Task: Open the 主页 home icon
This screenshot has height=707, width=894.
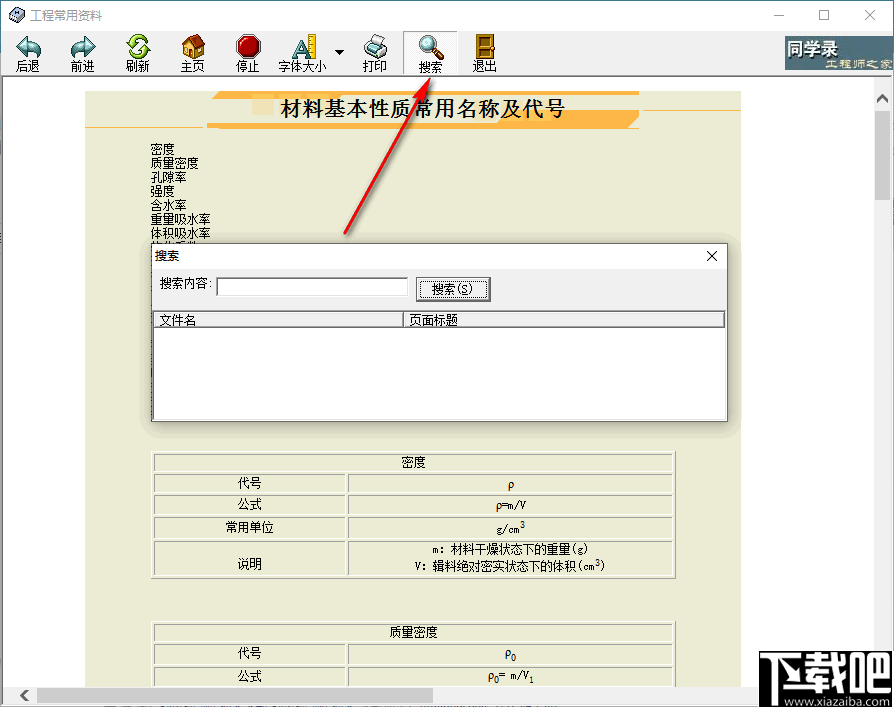Action: (193, 54)
